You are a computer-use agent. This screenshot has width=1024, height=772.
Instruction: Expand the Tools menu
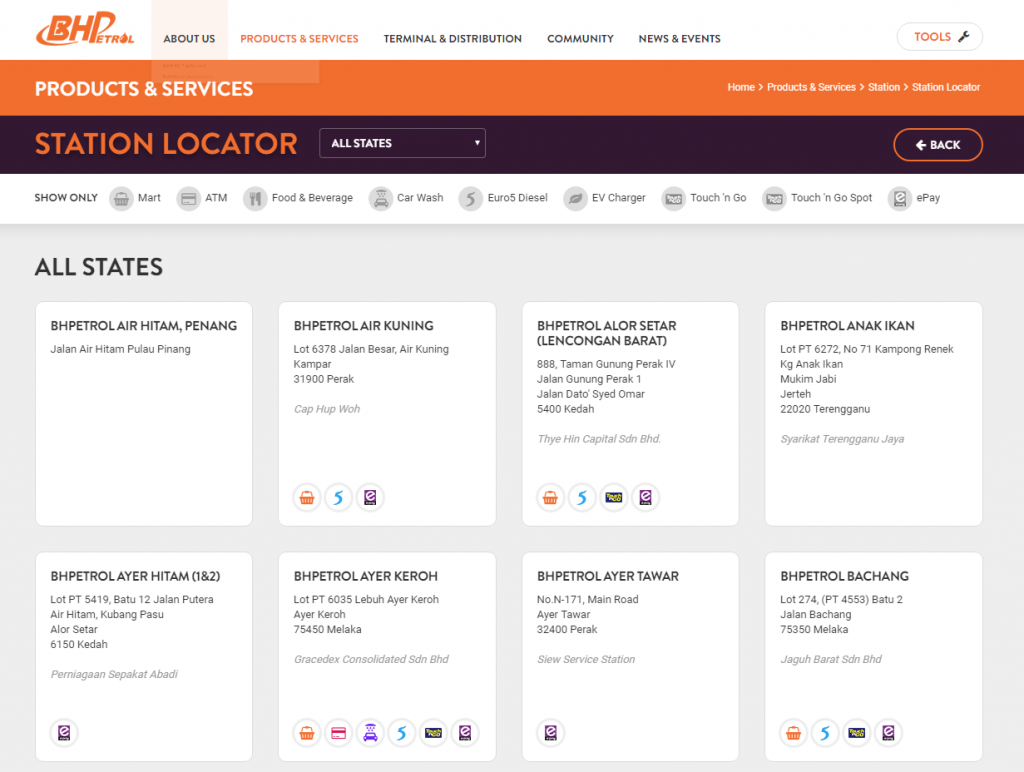click(939, 37)
